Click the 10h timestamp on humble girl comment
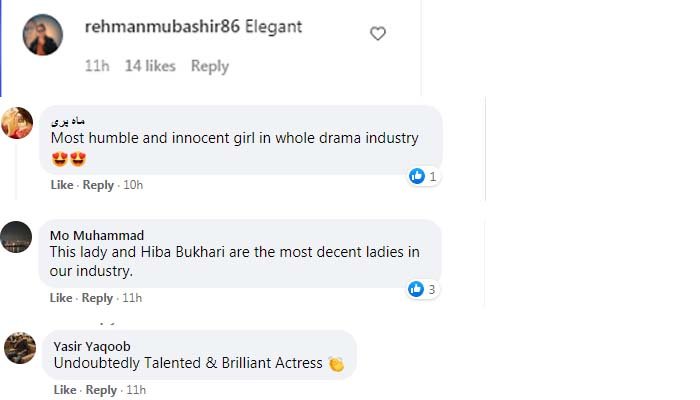700x400 pixels. pos(133,185)
